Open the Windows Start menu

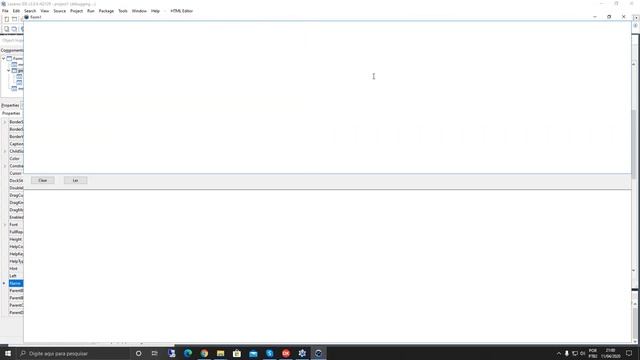click(8, 353)
